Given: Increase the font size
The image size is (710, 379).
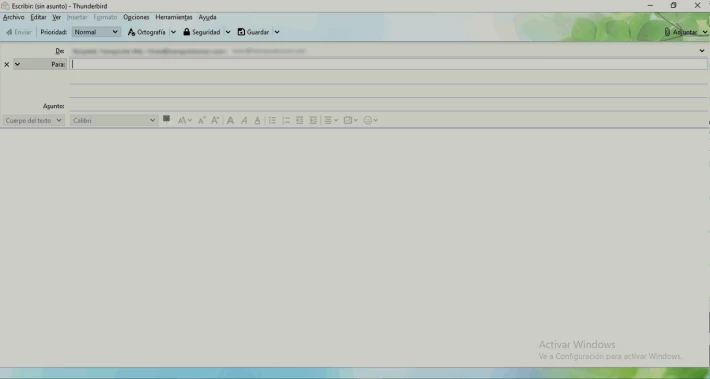Looking at the screenshot, I should [215, 120].
